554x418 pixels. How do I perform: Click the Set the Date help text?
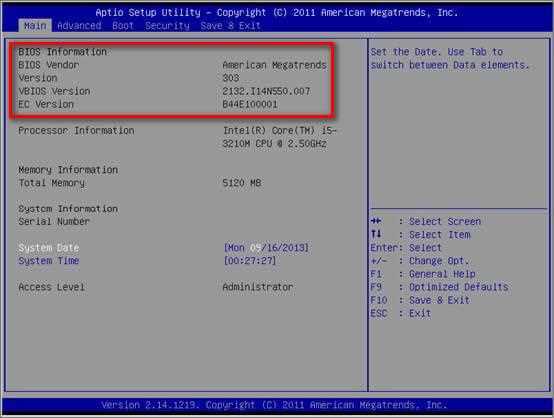[x=450, y=58]
